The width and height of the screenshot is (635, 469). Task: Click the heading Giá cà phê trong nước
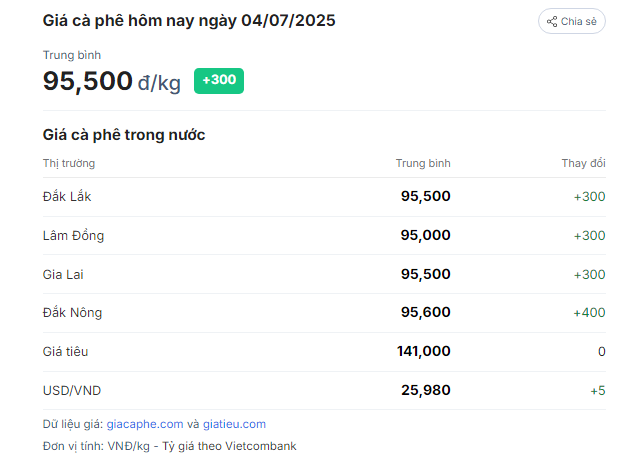(x=124, y=135)
